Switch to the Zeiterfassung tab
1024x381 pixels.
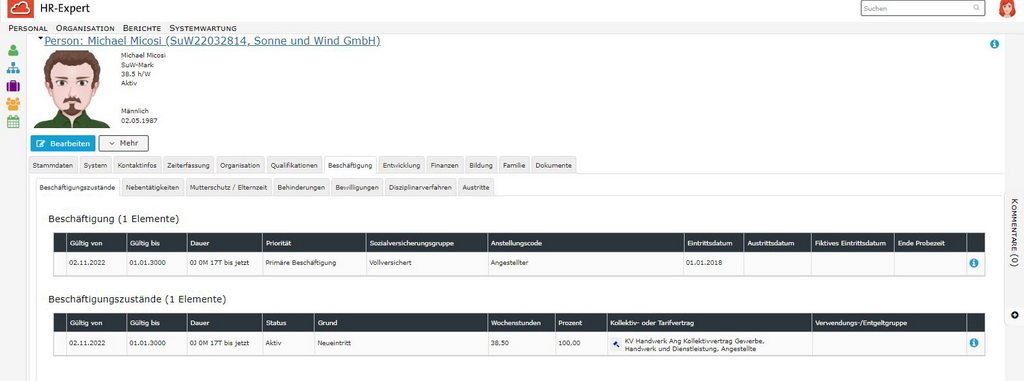188,165
